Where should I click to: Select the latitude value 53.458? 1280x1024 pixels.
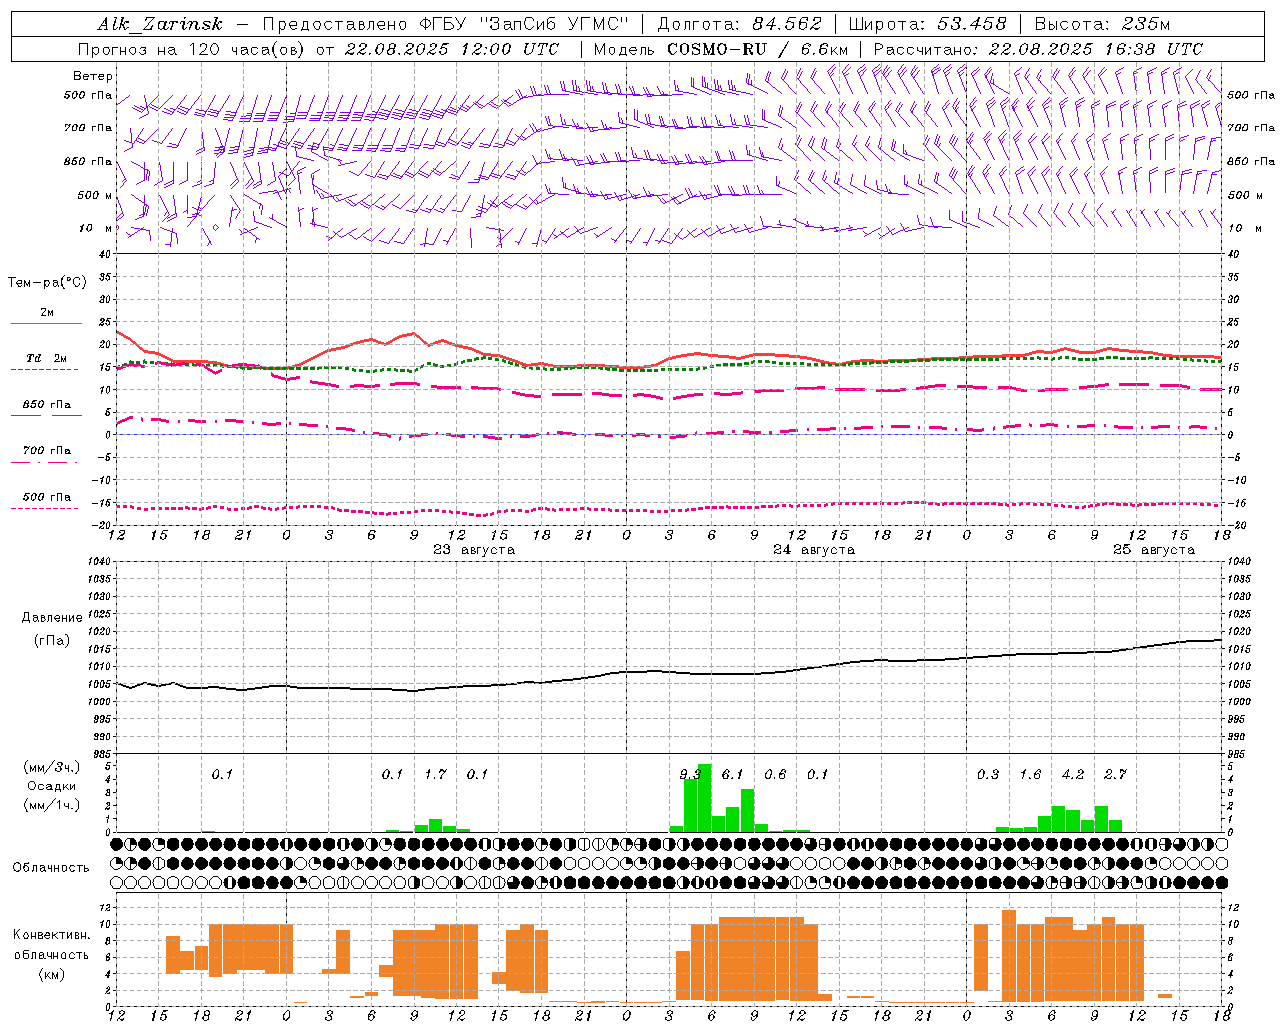pos(972,24)
